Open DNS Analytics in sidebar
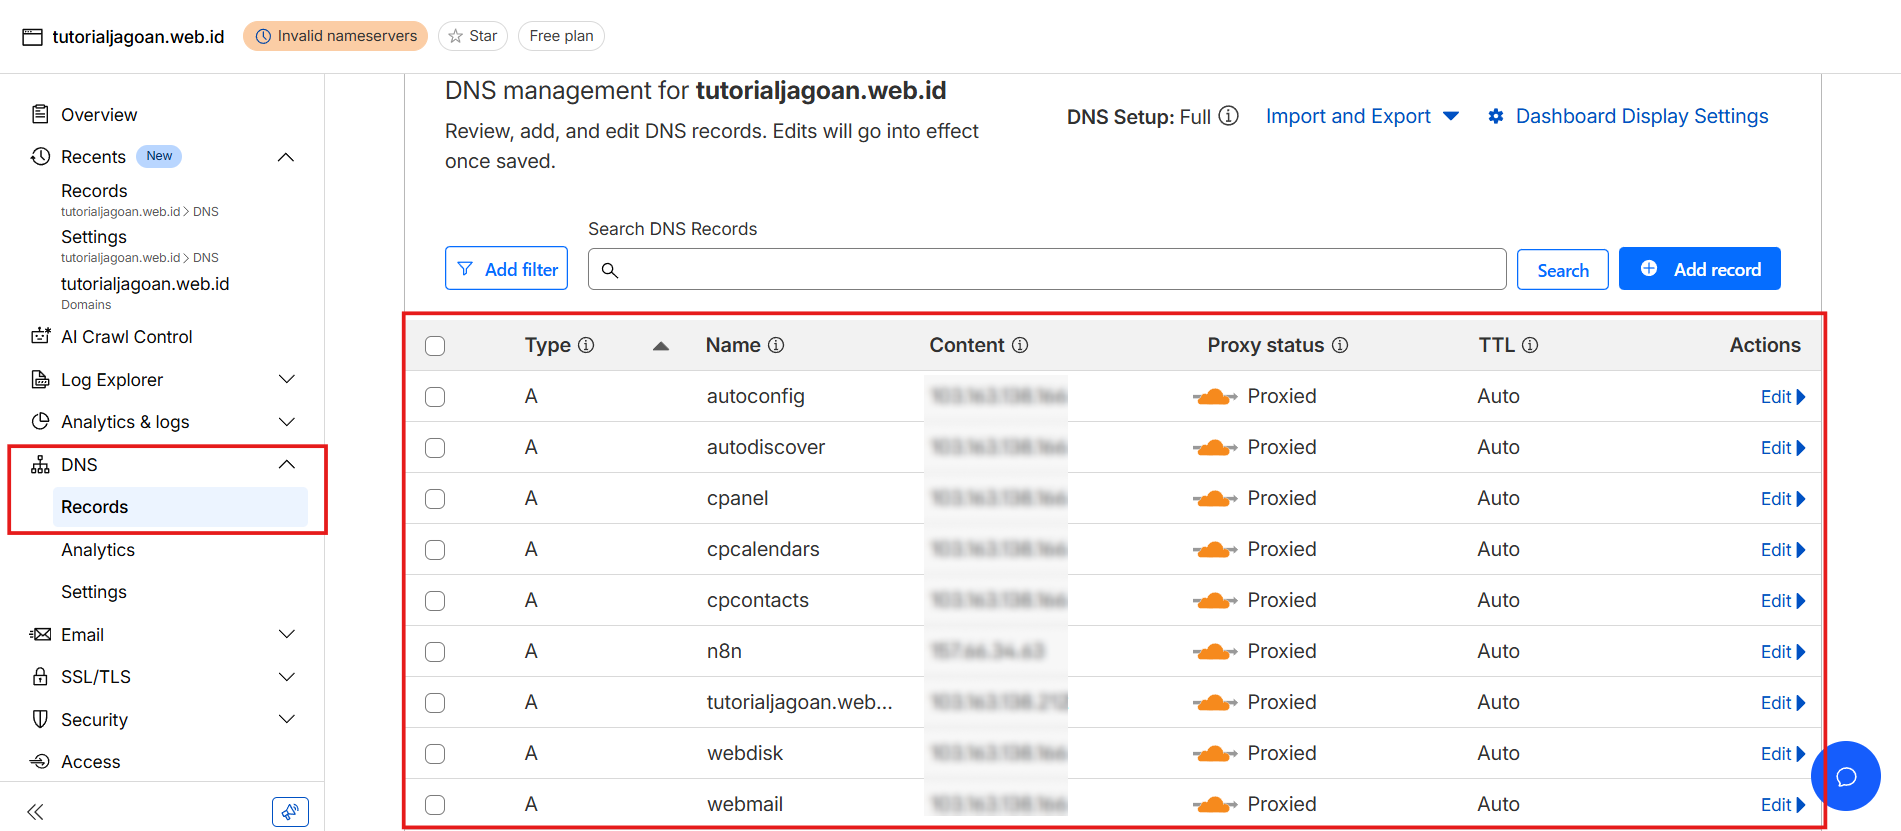Screen dimensions: 1901x831 tap(98, 550)
